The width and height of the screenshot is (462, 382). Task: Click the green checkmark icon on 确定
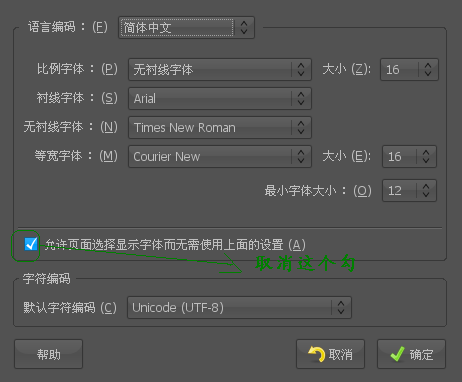[x=397, y=354]
